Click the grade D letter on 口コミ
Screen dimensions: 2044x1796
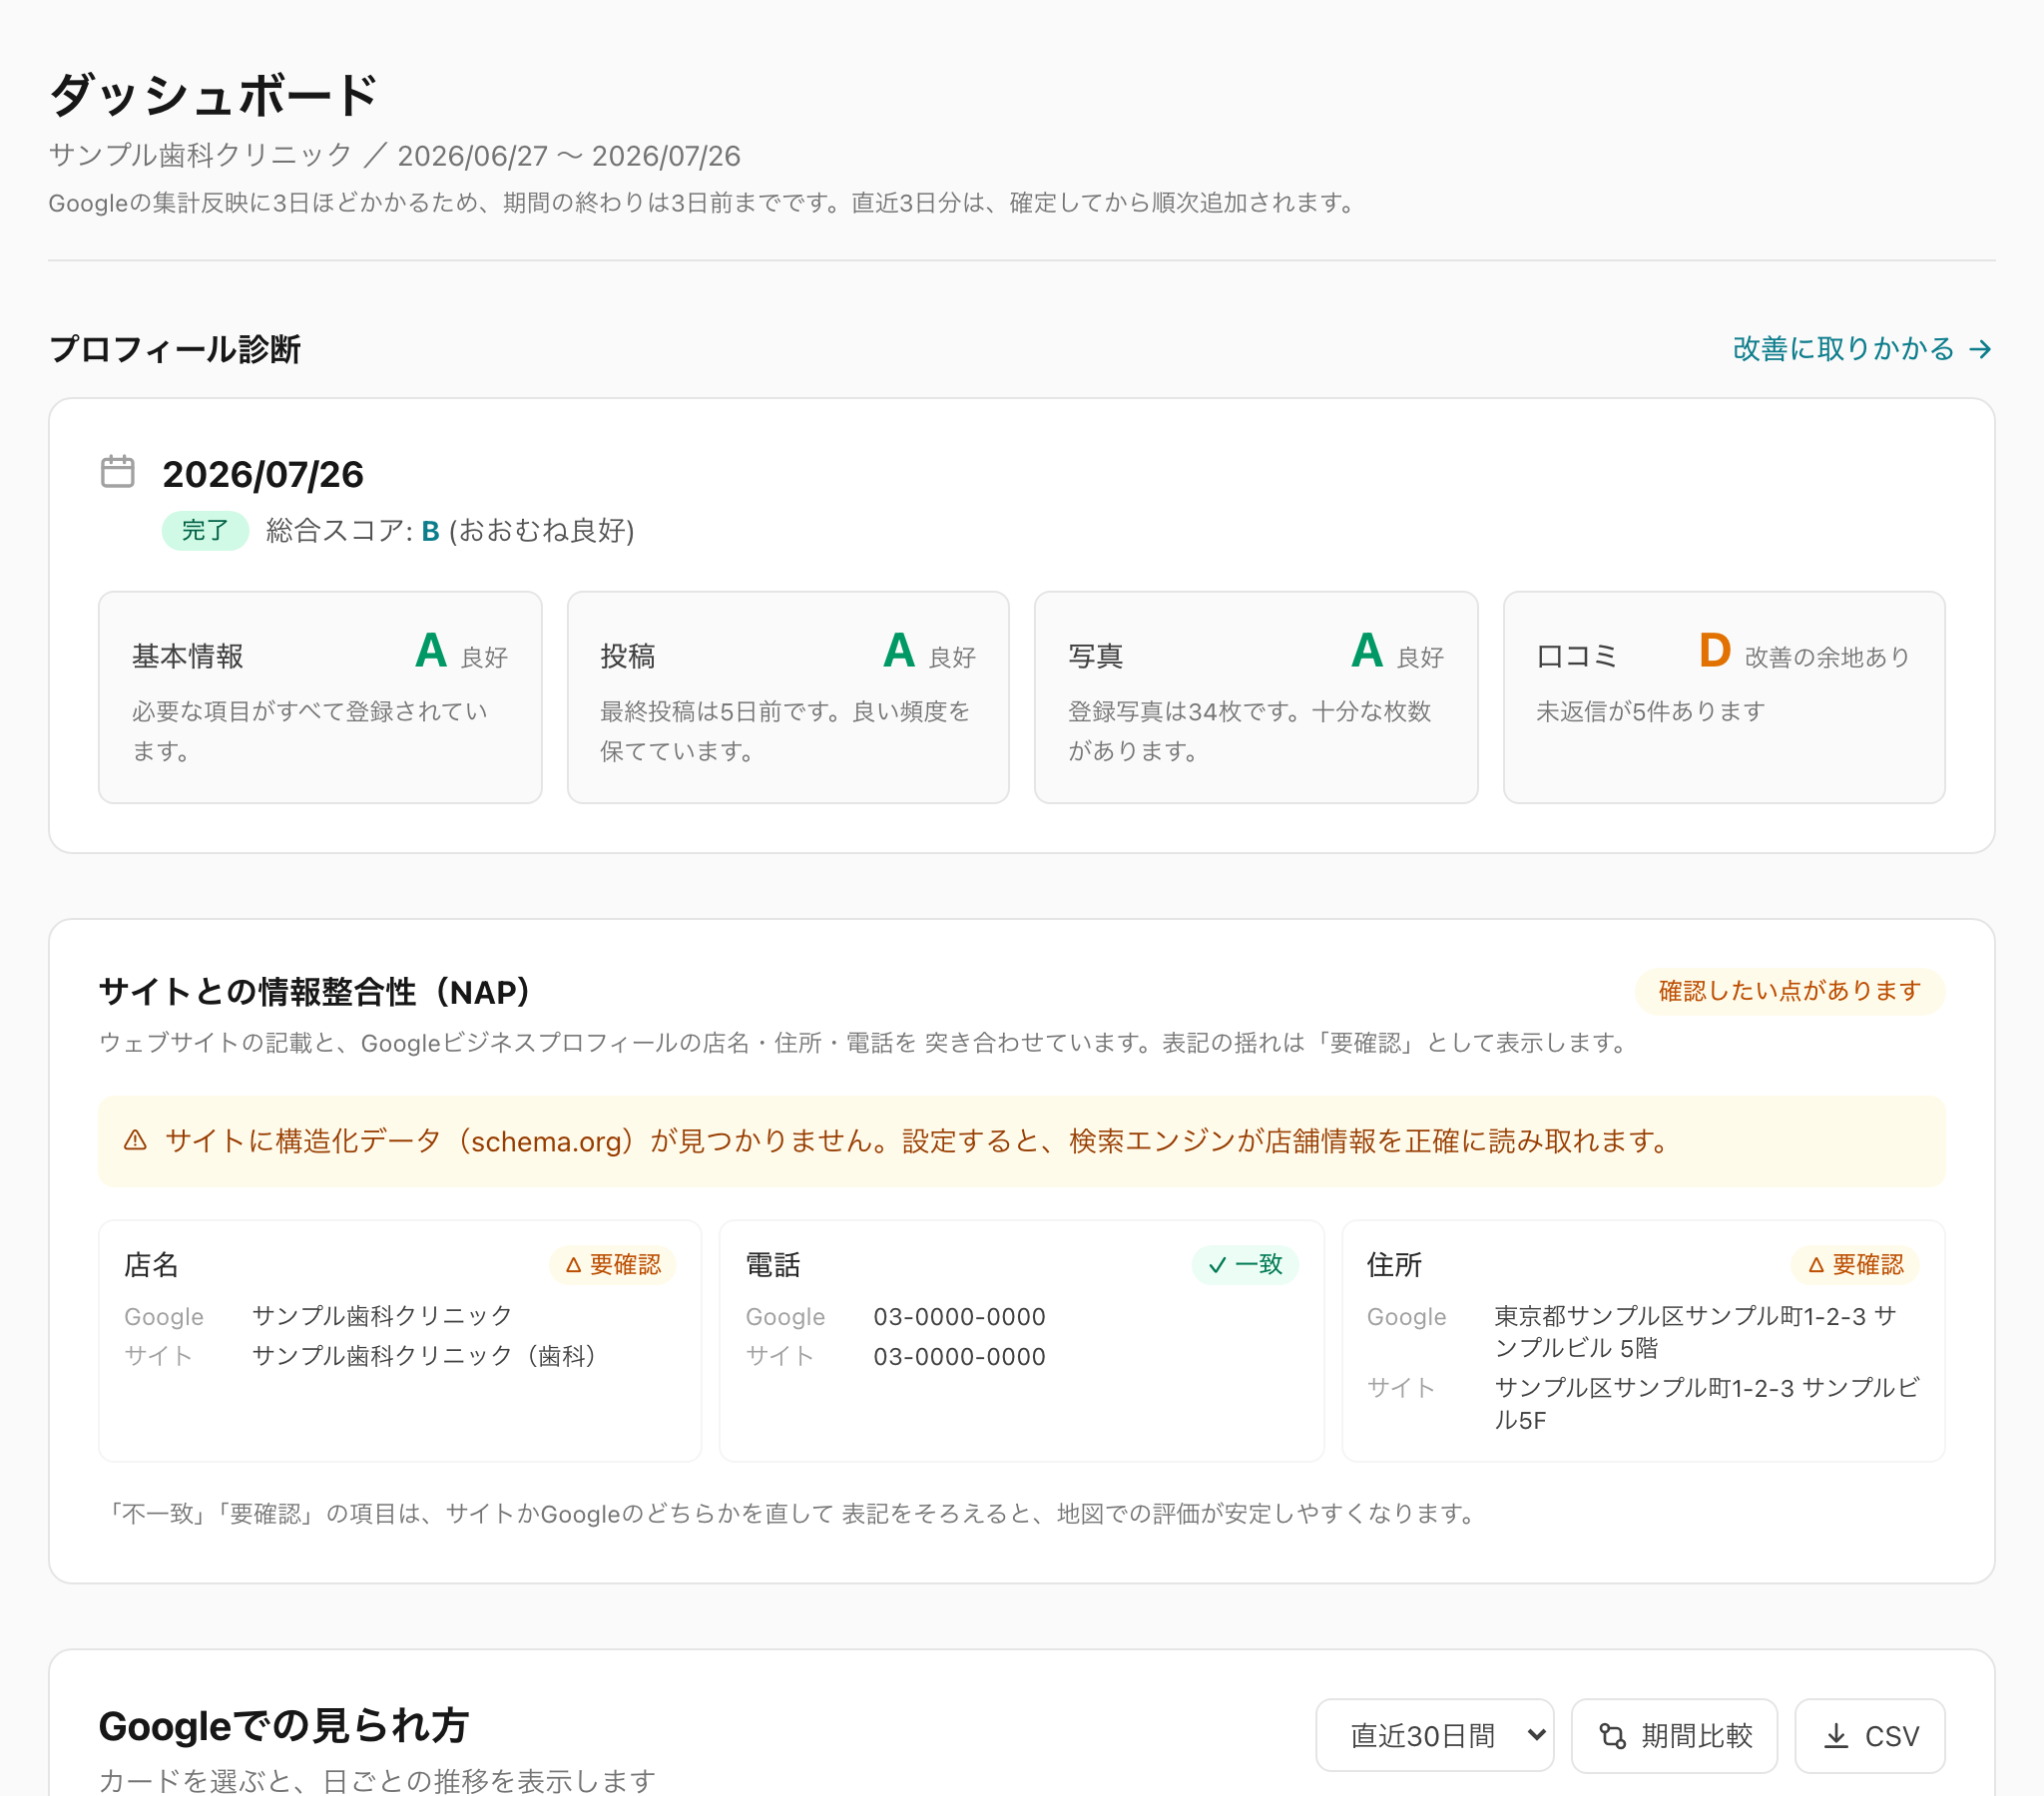pyautogui.click(x=1715, y=651)
